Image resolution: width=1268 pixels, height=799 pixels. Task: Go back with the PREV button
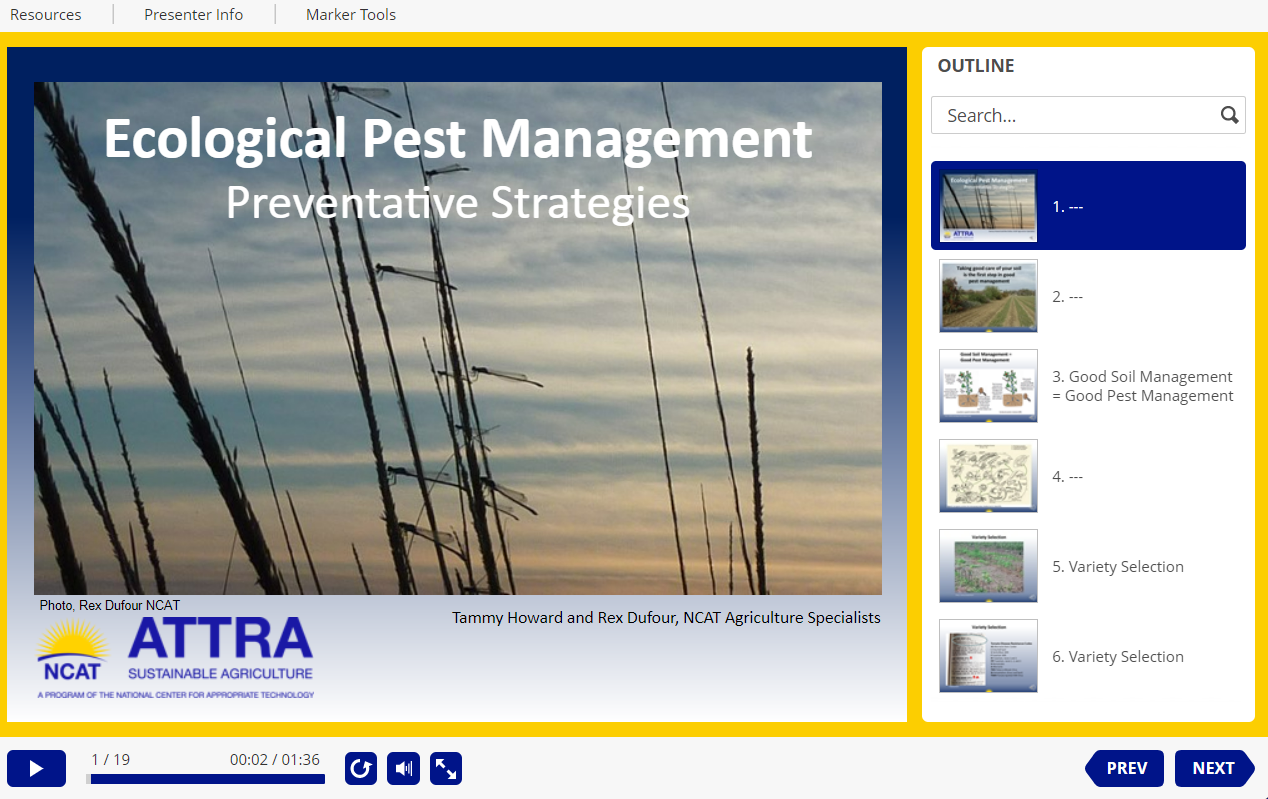click(1126, 768)
